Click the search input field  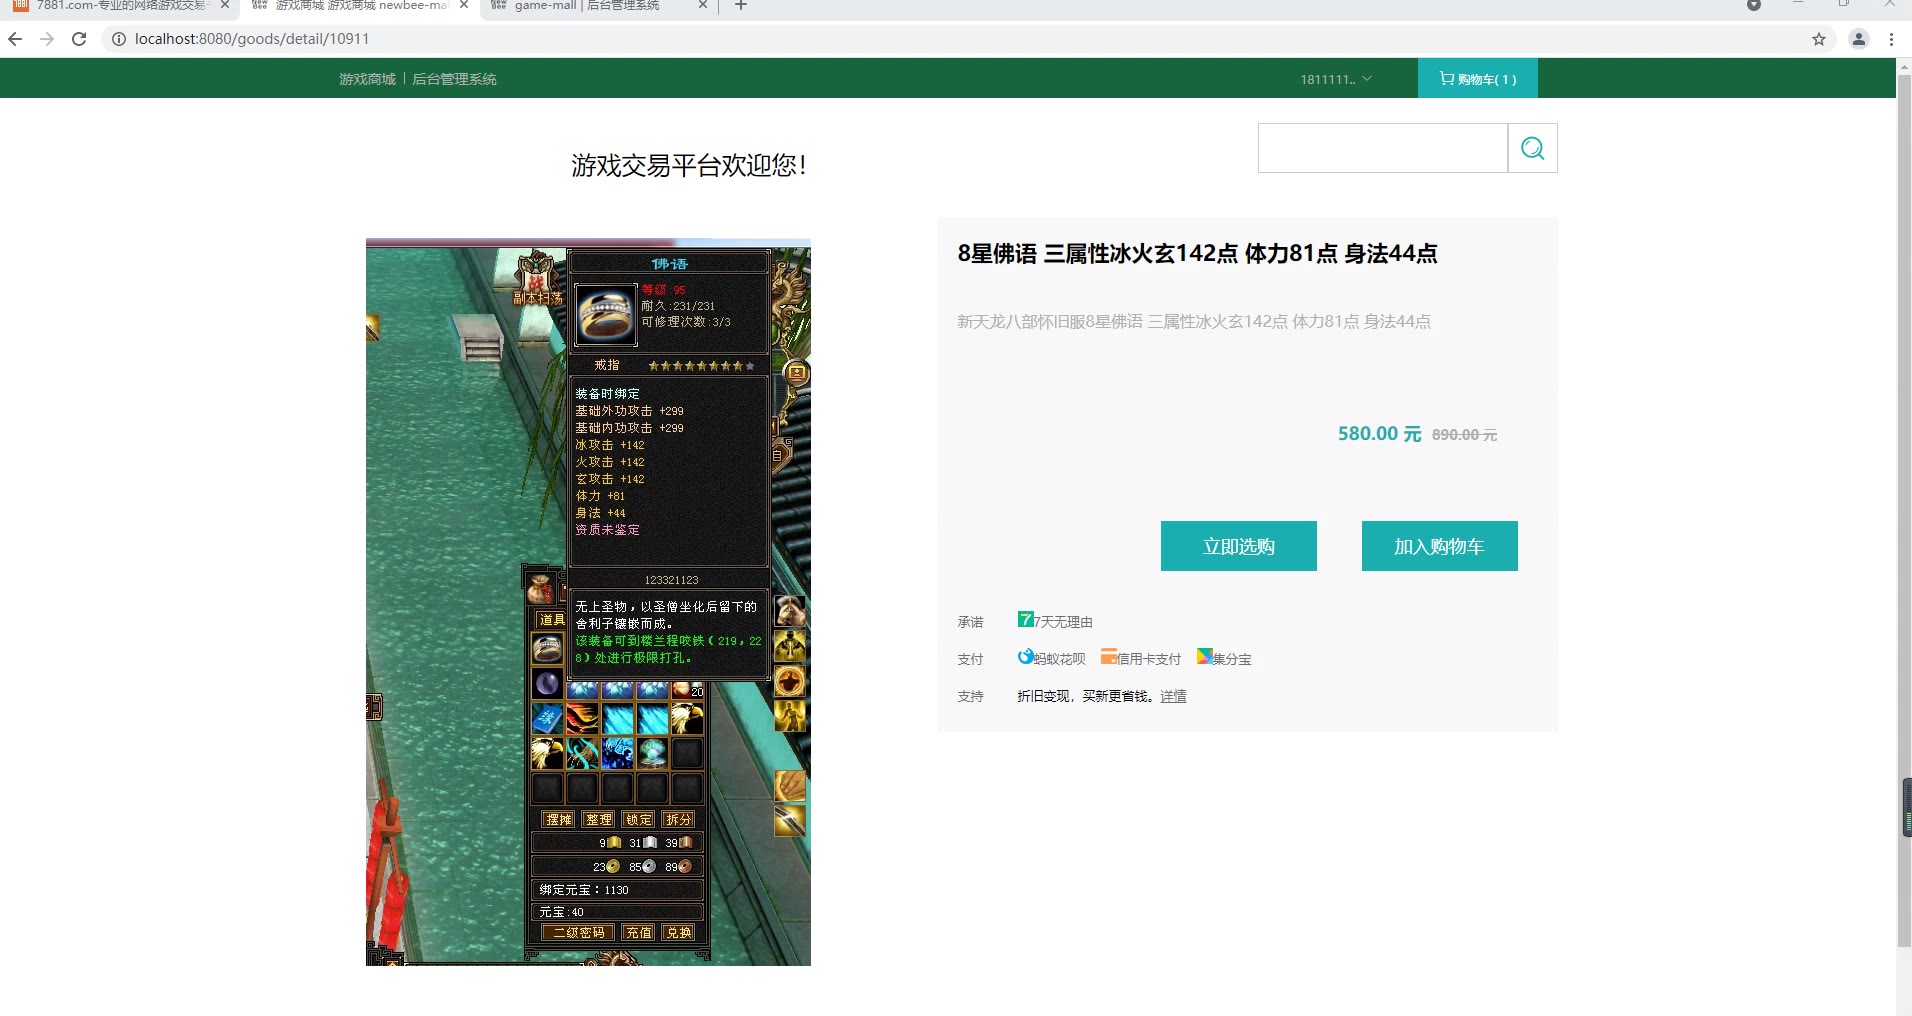[x=1382, y=148]
